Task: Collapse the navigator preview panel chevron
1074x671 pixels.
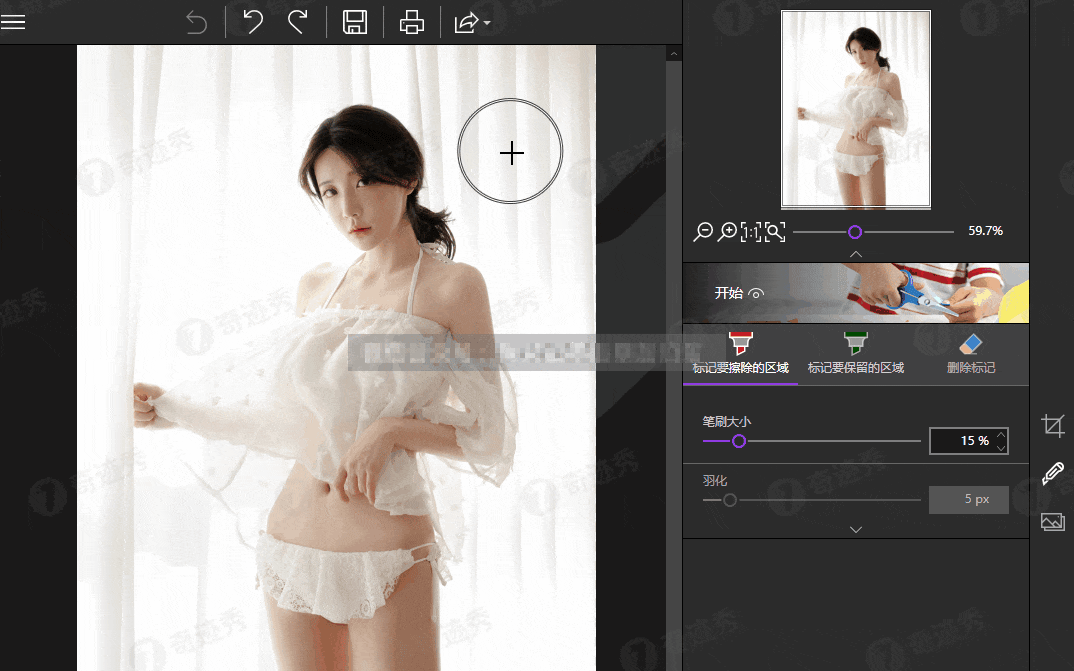Action: click(855, 254)
